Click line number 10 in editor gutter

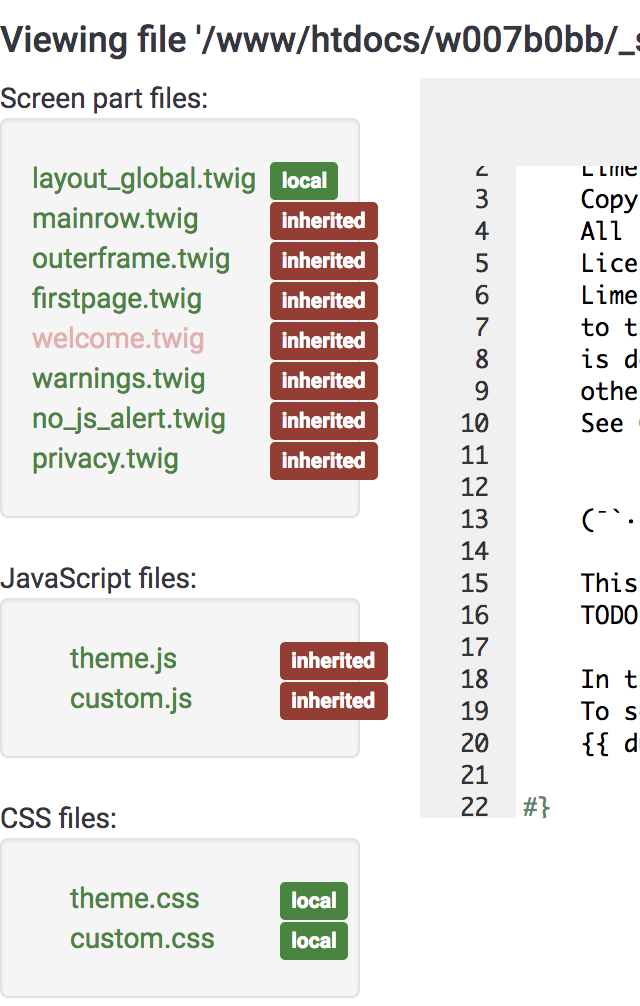tap(475, 423)
